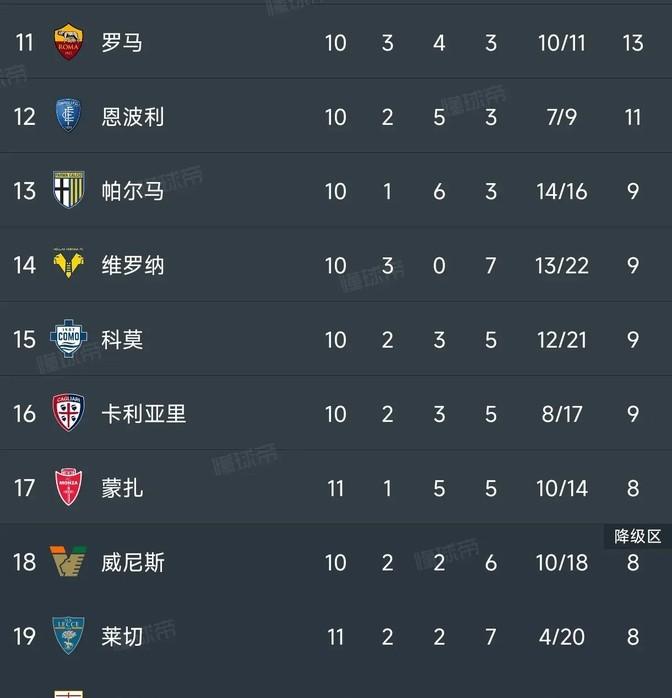Open team page for 罗马

pos(122,43)
